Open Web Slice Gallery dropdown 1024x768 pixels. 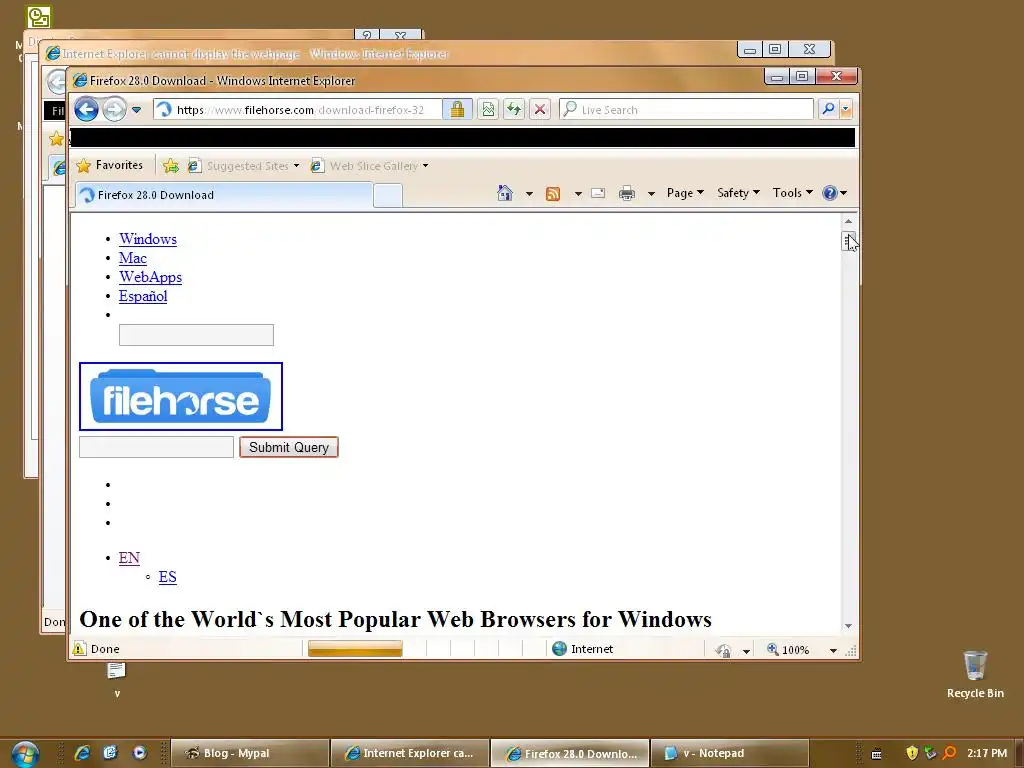point(370,166)
